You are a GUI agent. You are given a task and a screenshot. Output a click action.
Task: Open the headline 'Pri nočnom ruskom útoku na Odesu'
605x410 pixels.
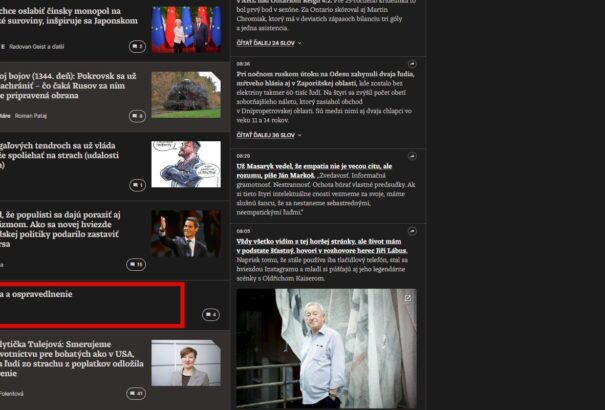(x=325, y=78)
